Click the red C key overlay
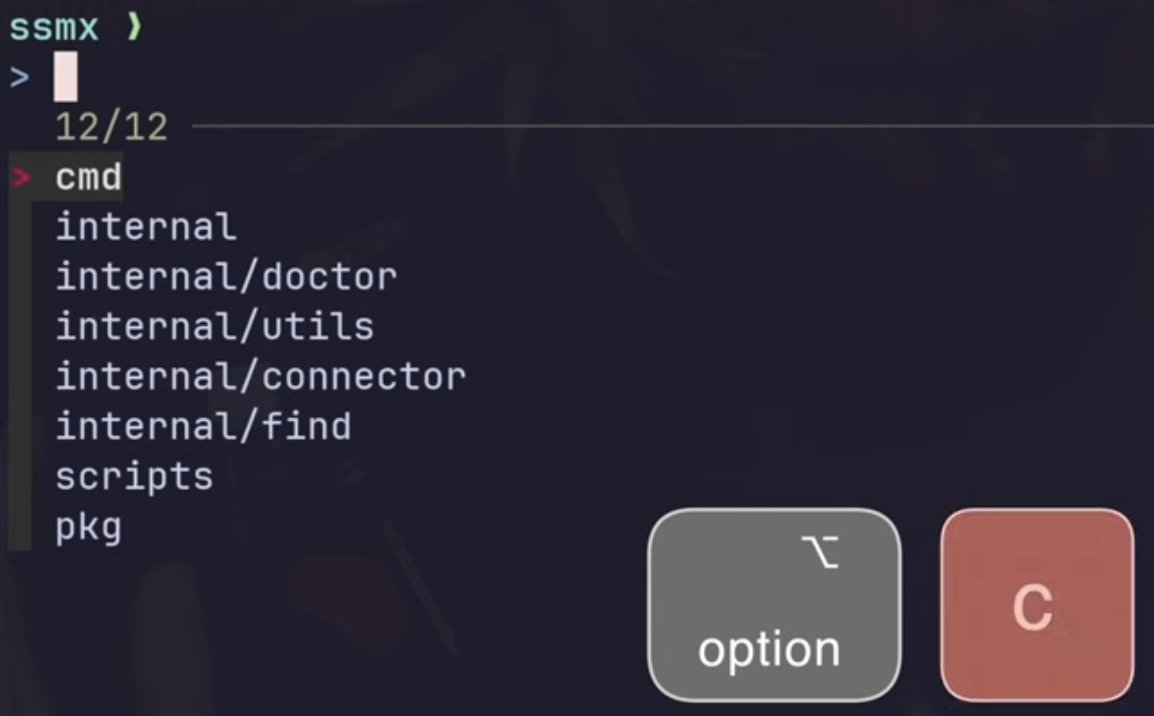The height and width of the screenshot is (716, 1154). click(1037, 605)
